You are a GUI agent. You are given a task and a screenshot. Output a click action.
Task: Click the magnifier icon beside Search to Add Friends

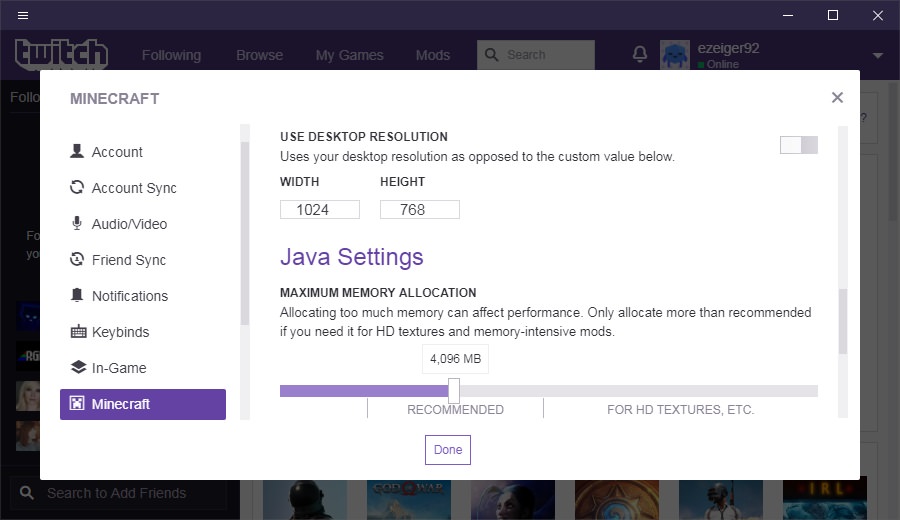point(26,492)
